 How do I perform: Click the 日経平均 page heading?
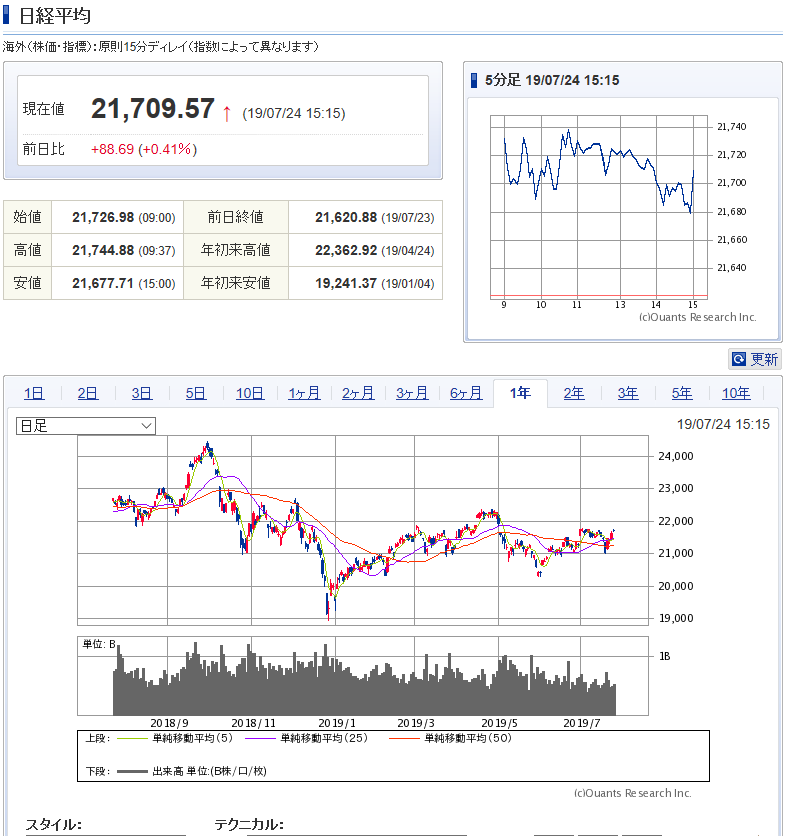coord(55,15)
